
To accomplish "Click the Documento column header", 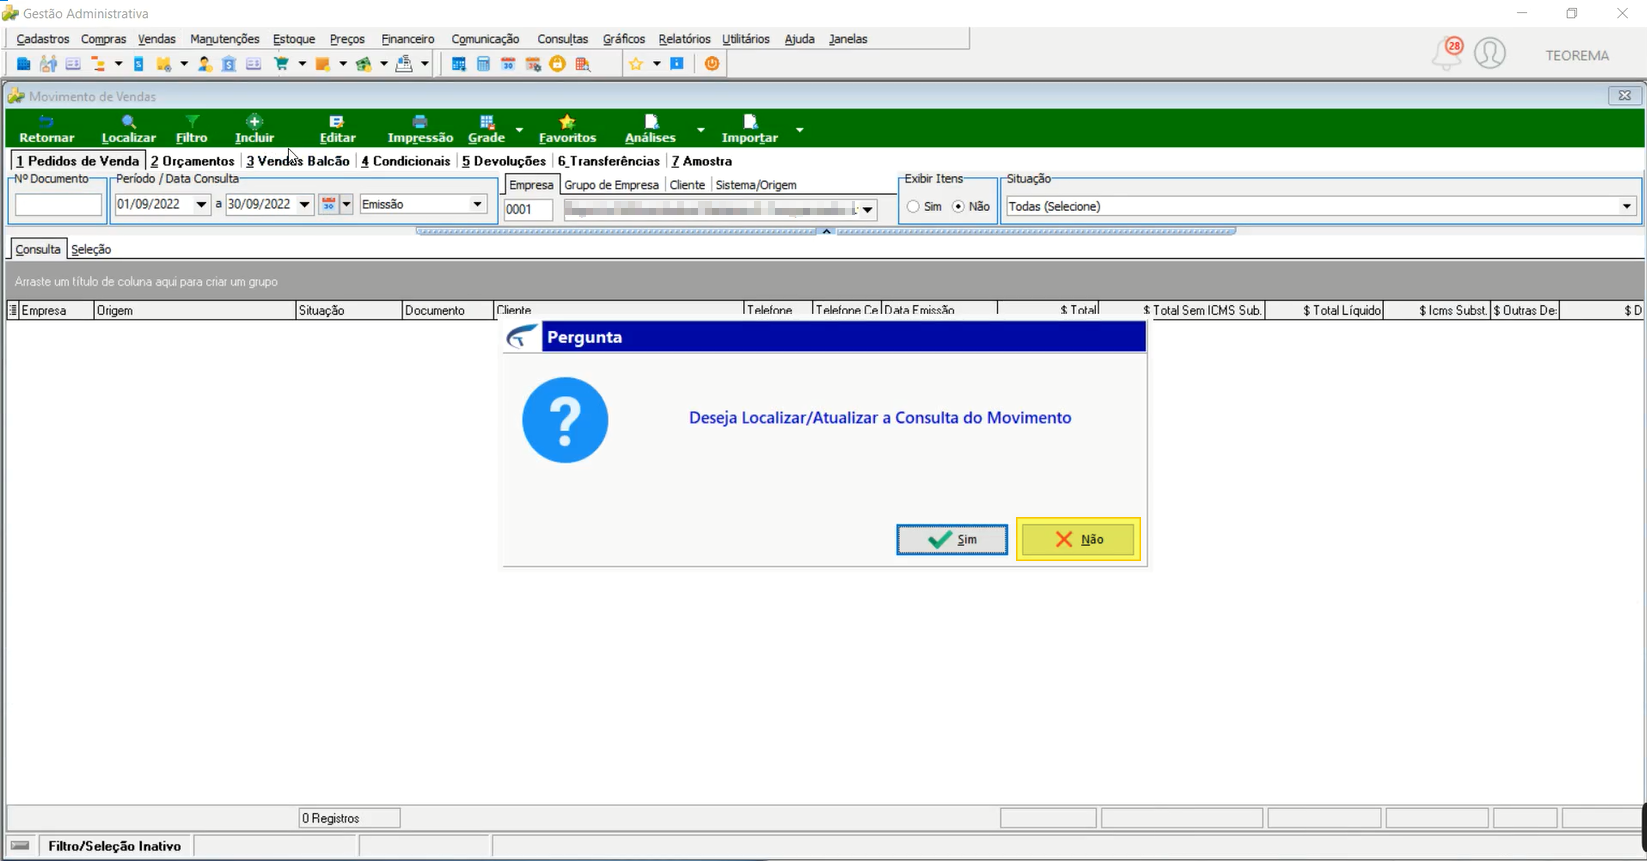I will tap(447, 311).
